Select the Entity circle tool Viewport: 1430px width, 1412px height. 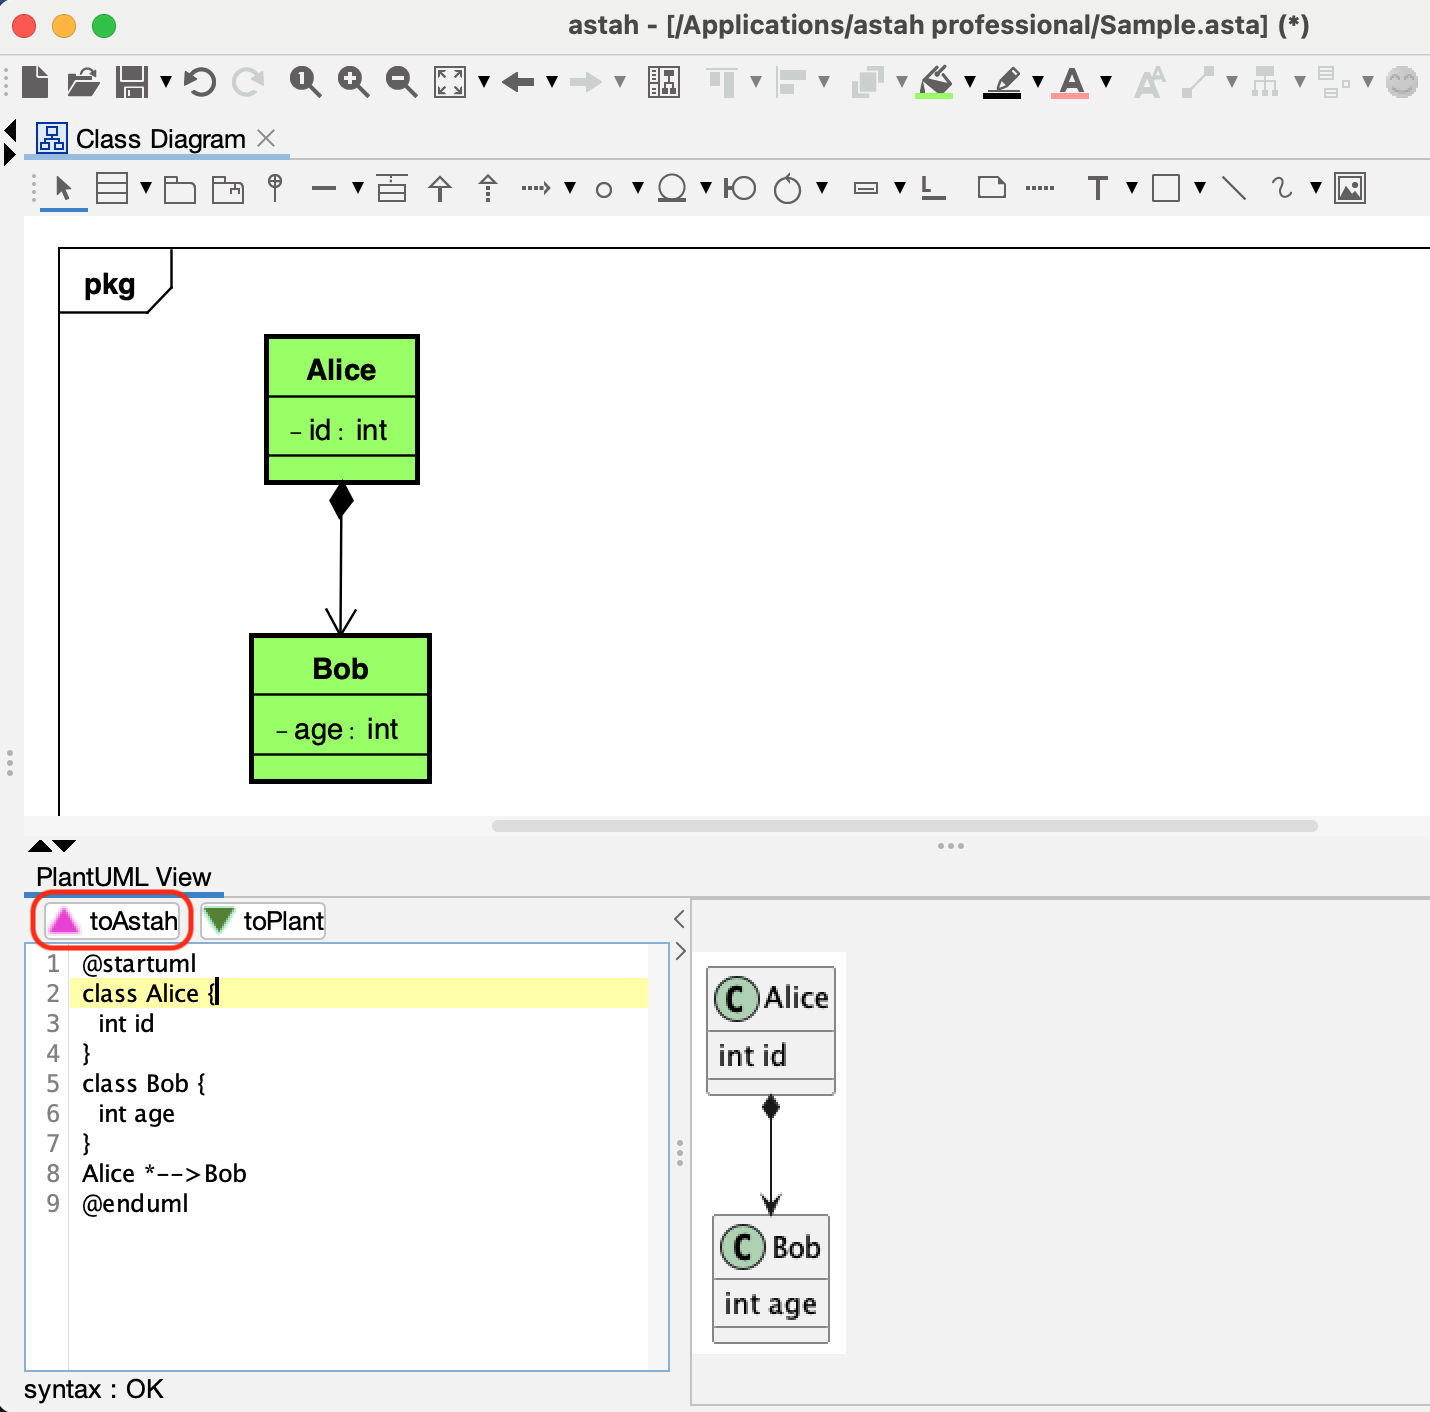point(672,188)
